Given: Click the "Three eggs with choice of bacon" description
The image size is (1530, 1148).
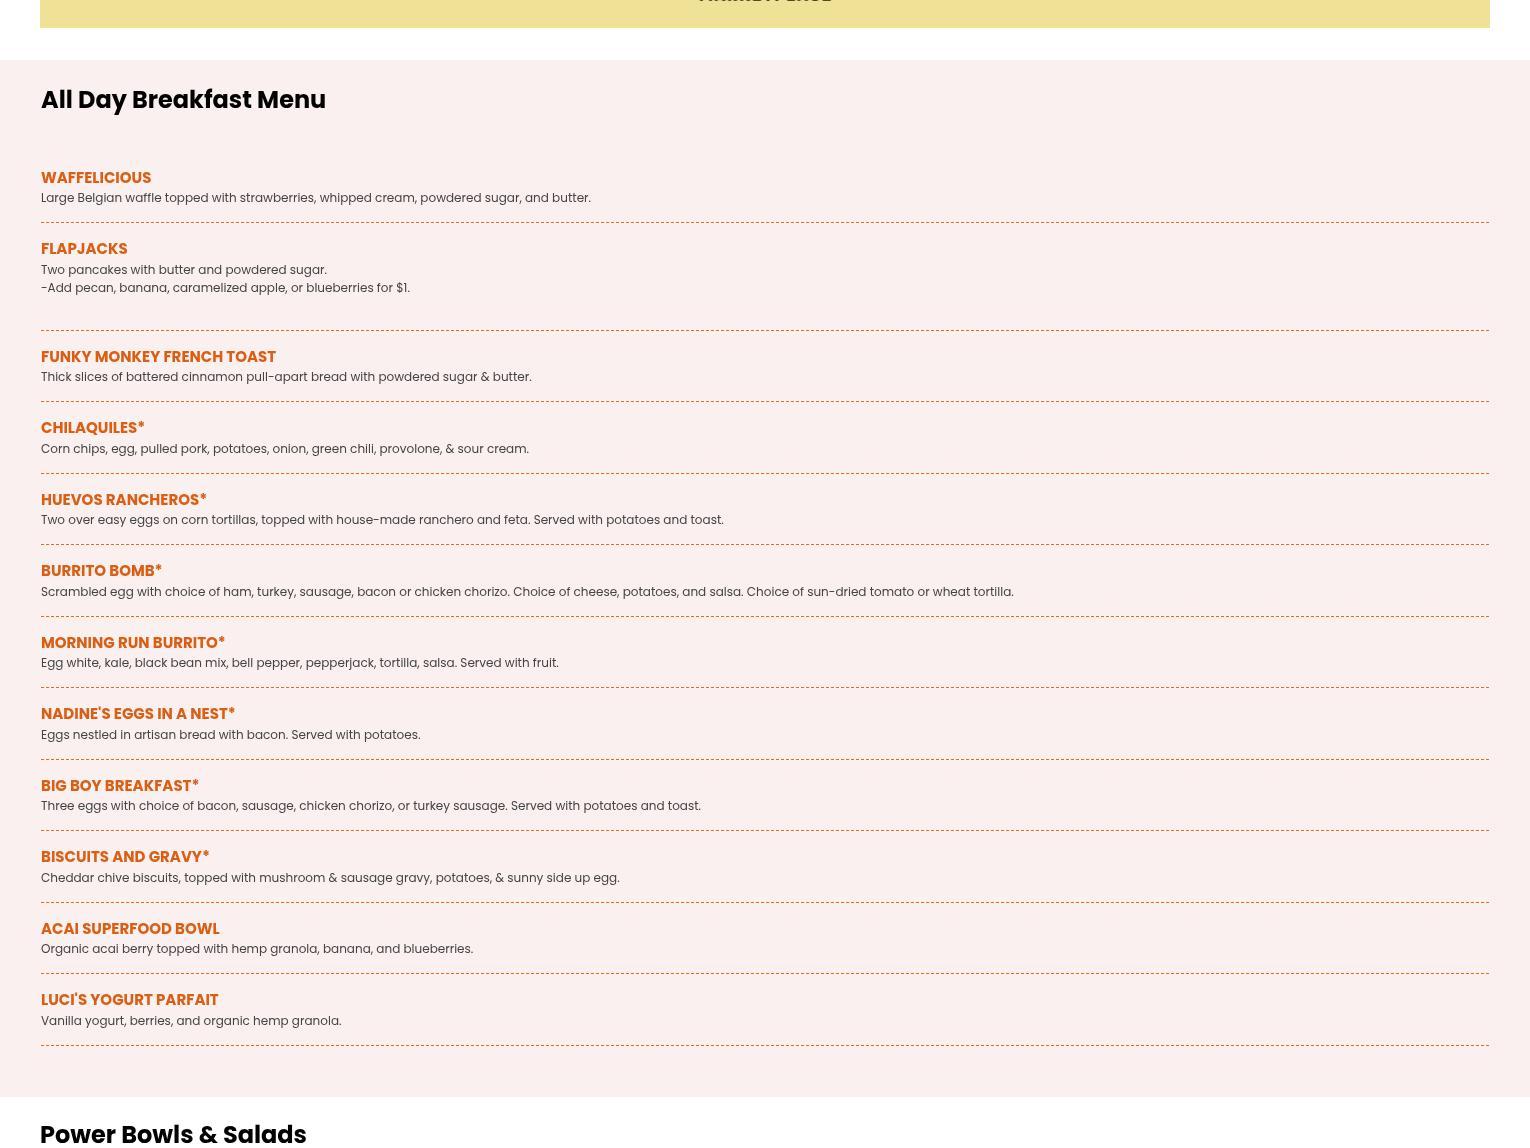Looking at the screenshot, I should [371, 806].
